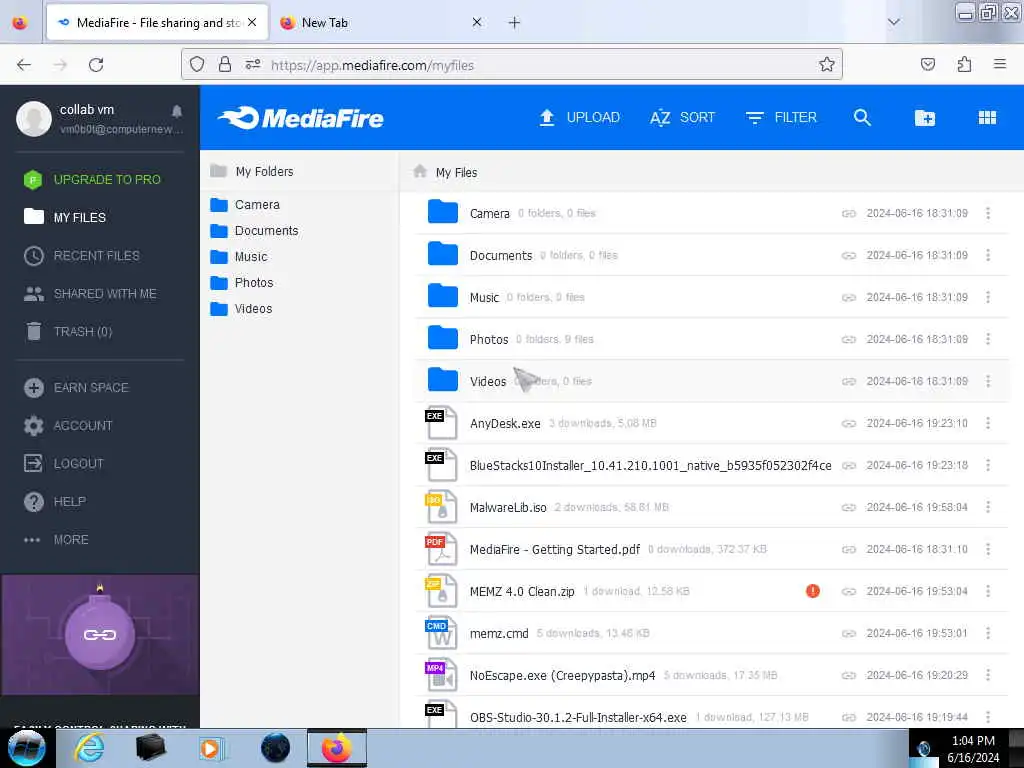Open options menu for memz.cmd row
This screenshot has width=1024, height=768.
(x=988, y=633)
